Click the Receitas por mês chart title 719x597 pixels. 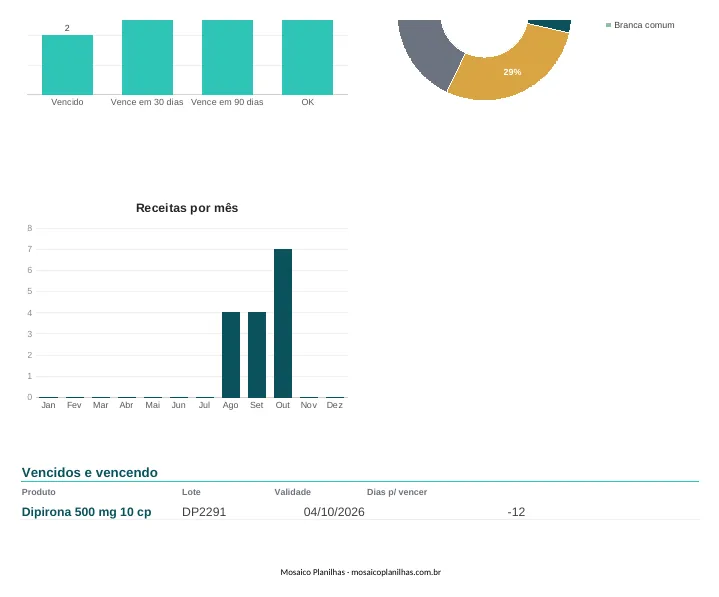[187, 208]
